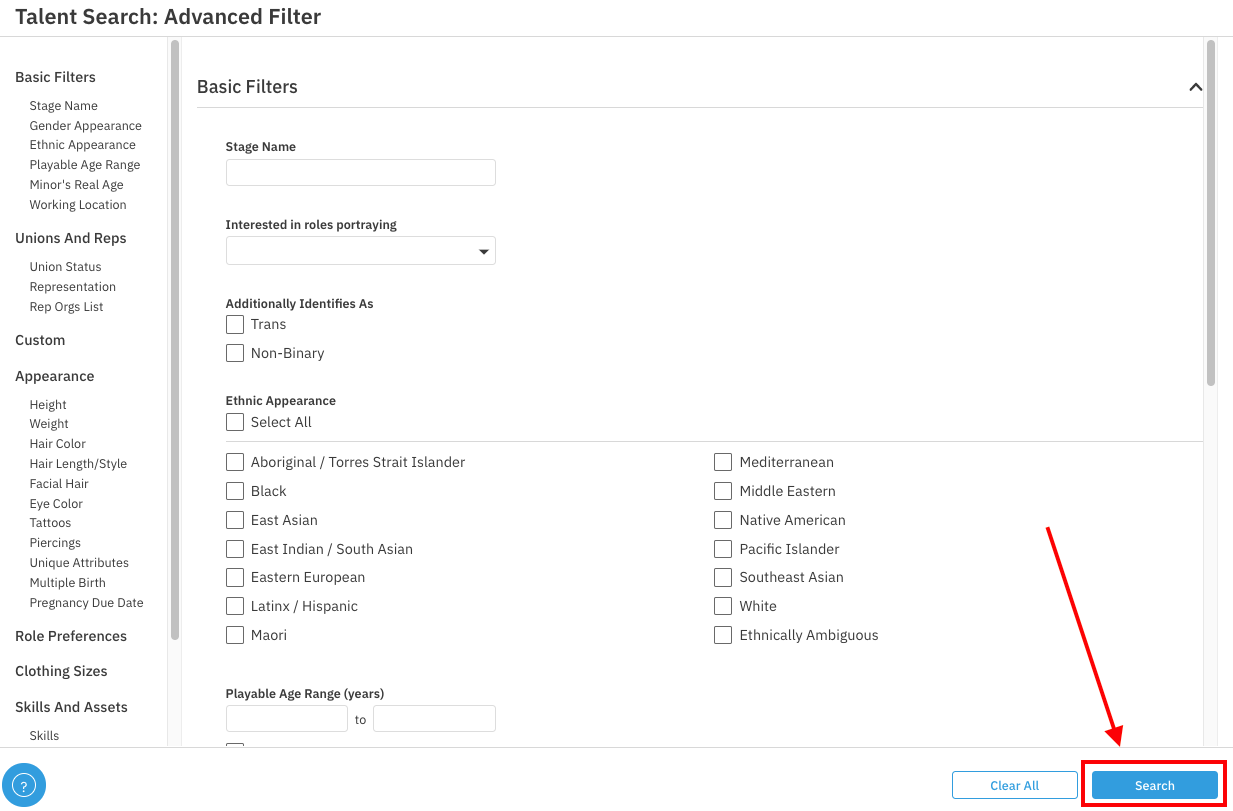Select Union Status sidebar link
This screenshot has height=811, width=1233.
click(x=65, y=267)
